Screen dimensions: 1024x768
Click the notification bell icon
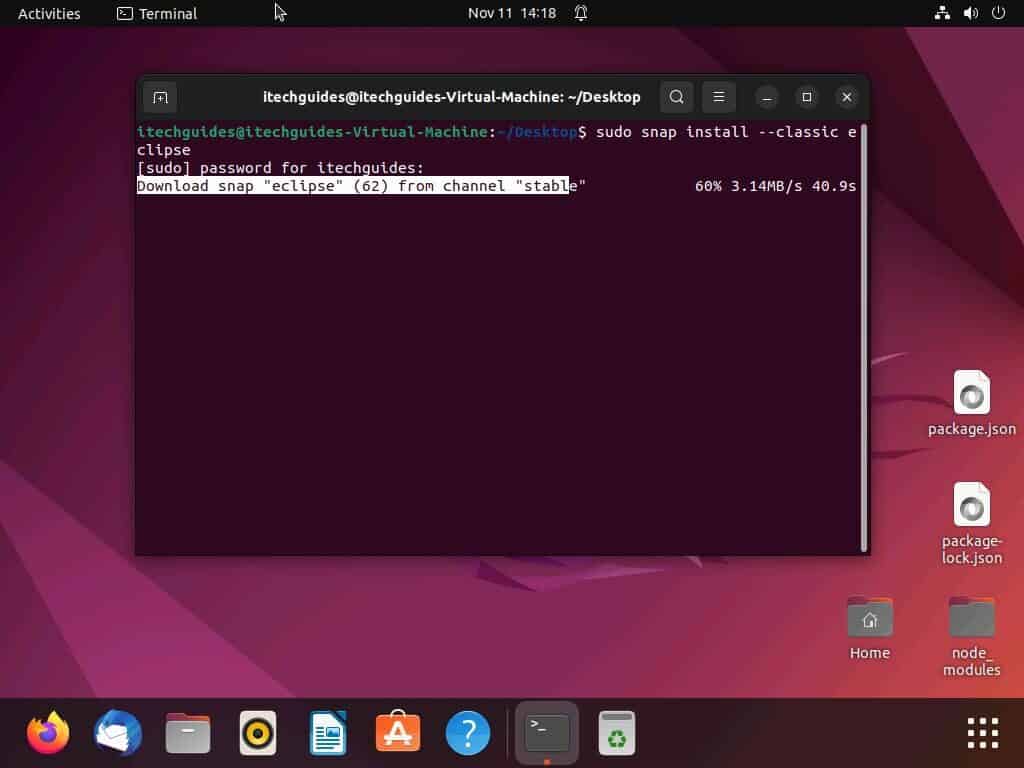click(x=581, y=13)
